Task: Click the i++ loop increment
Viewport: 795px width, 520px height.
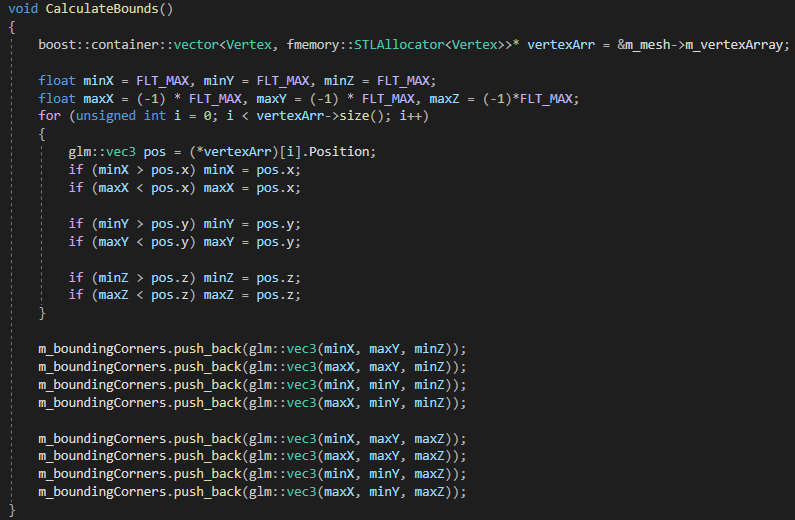Action: (x=411, y=116)
